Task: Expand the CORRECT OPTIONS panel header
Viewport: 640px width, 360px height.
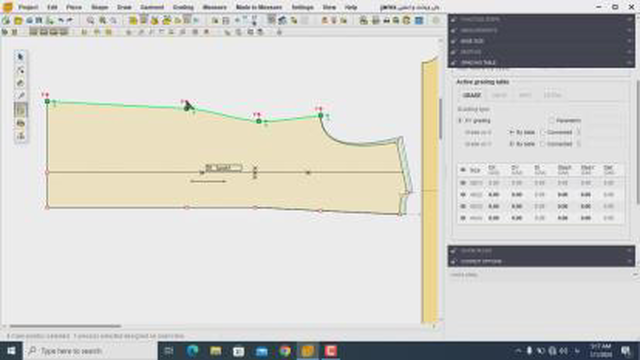Action: tap(541, 261)
